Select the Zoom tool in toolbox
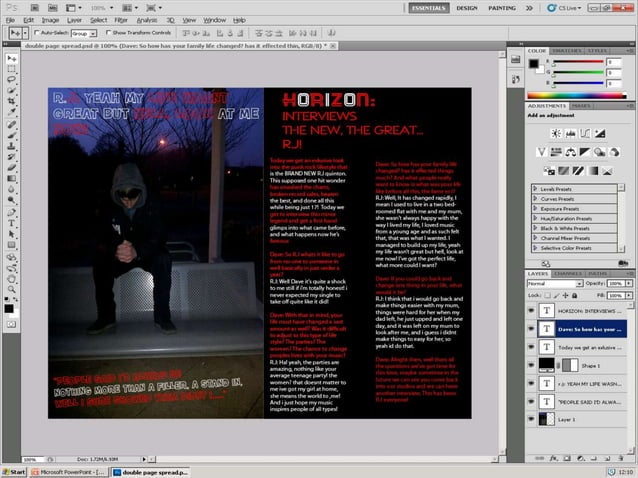638x478 pixels. (x=11, y=290)
